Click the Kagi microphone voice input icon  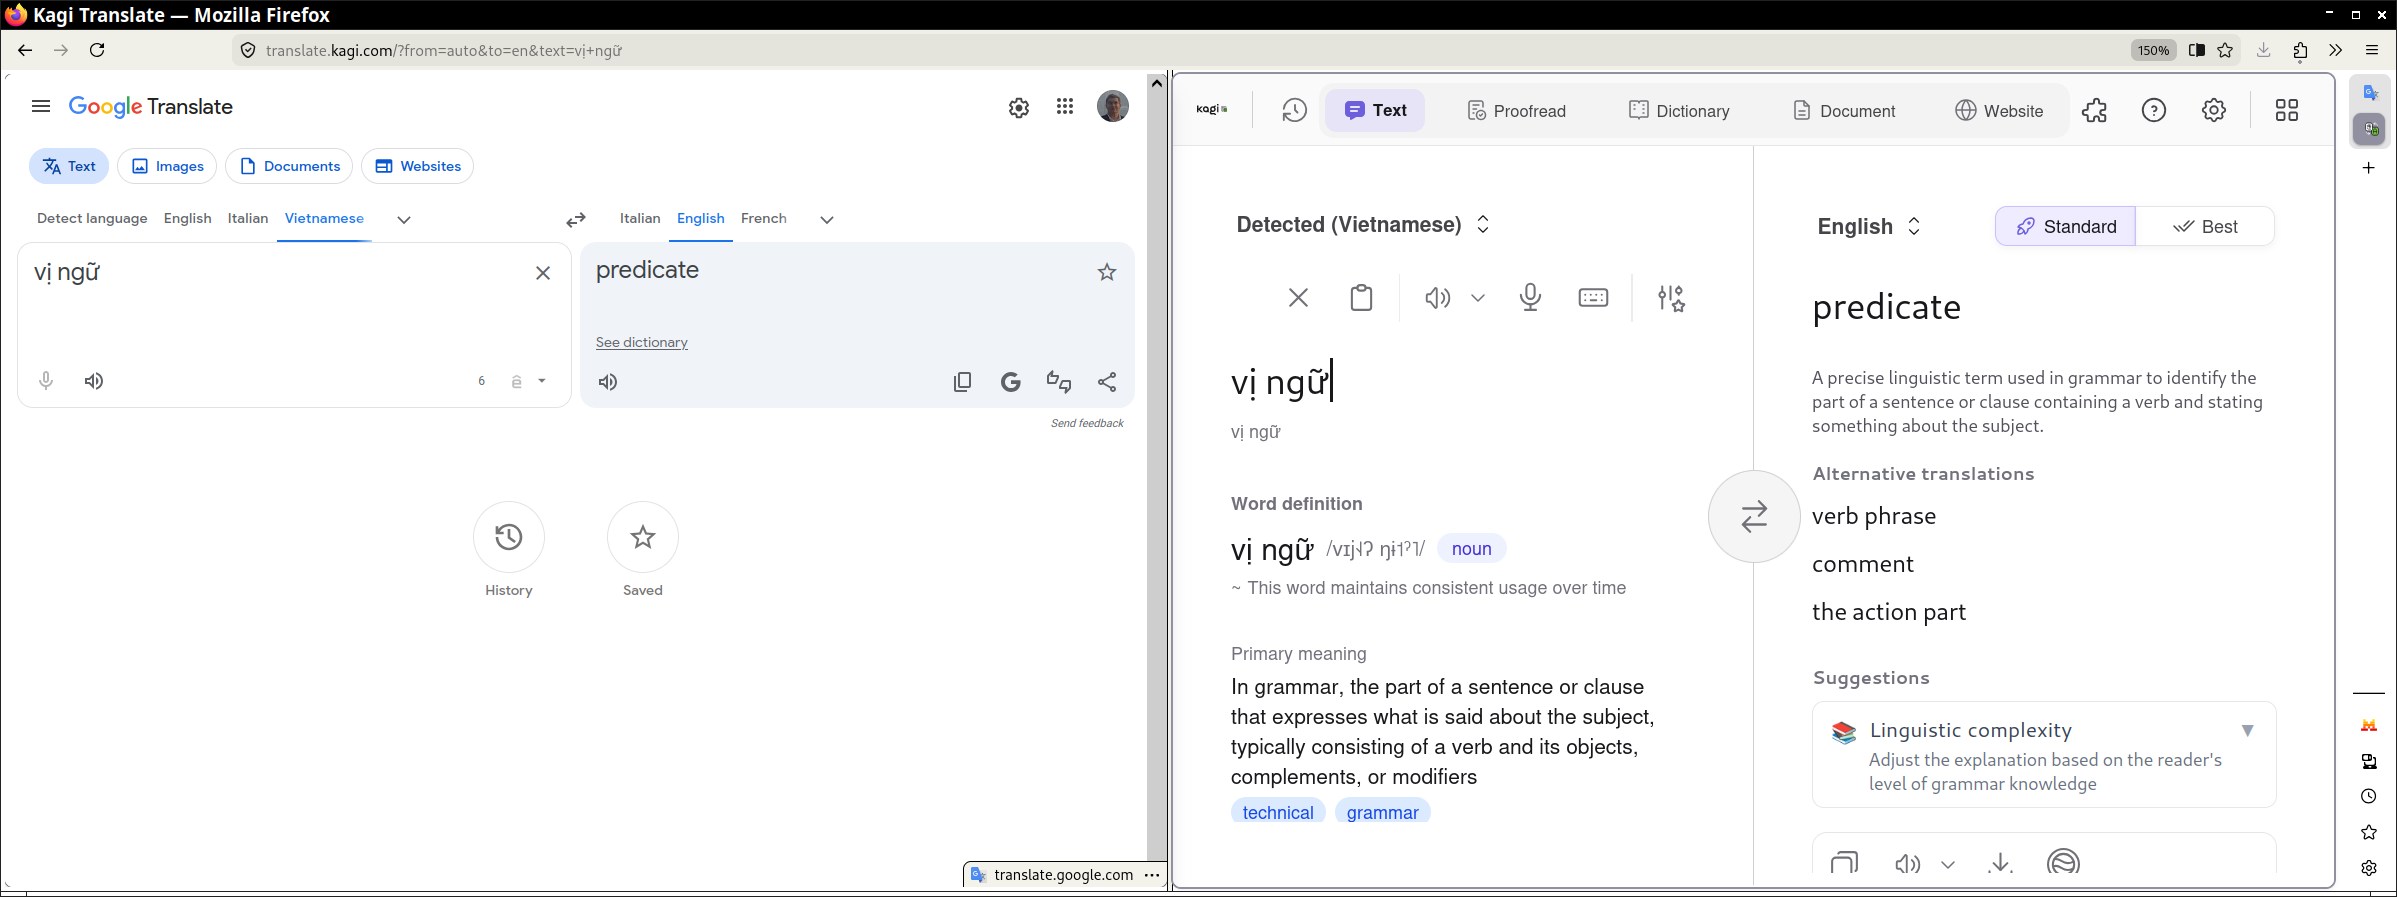coord(1529,298)
